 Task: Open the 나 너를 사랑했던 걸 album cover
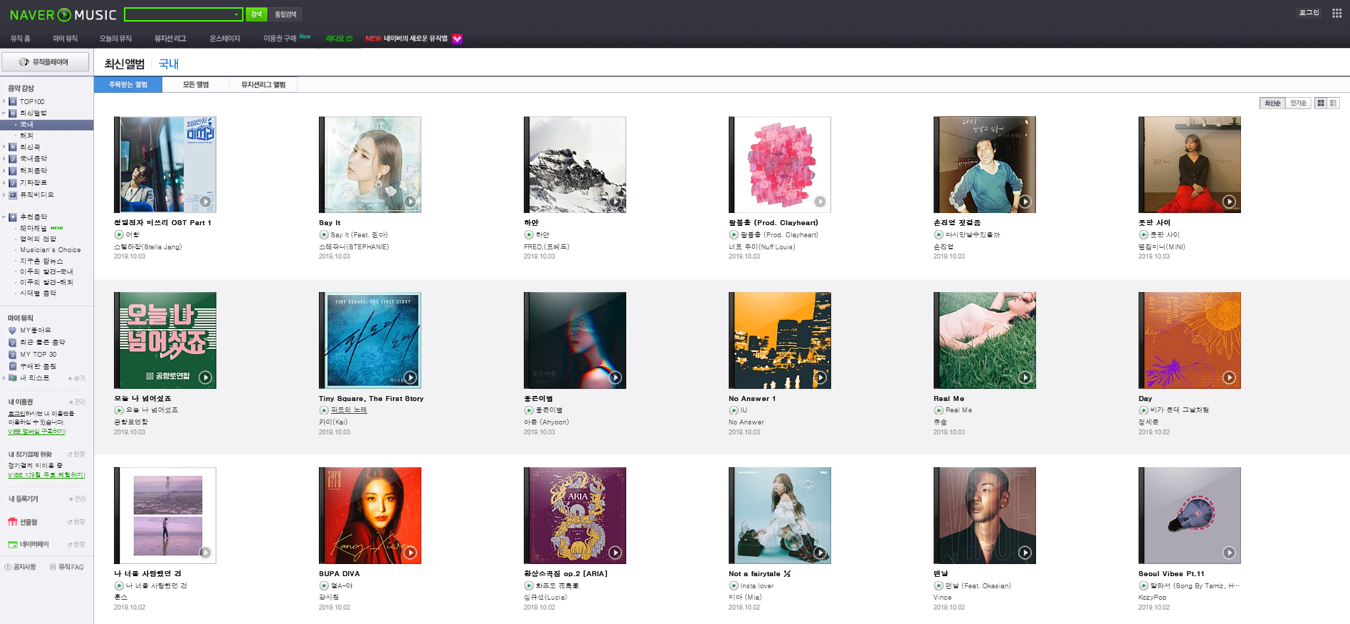tap(165, 515)
